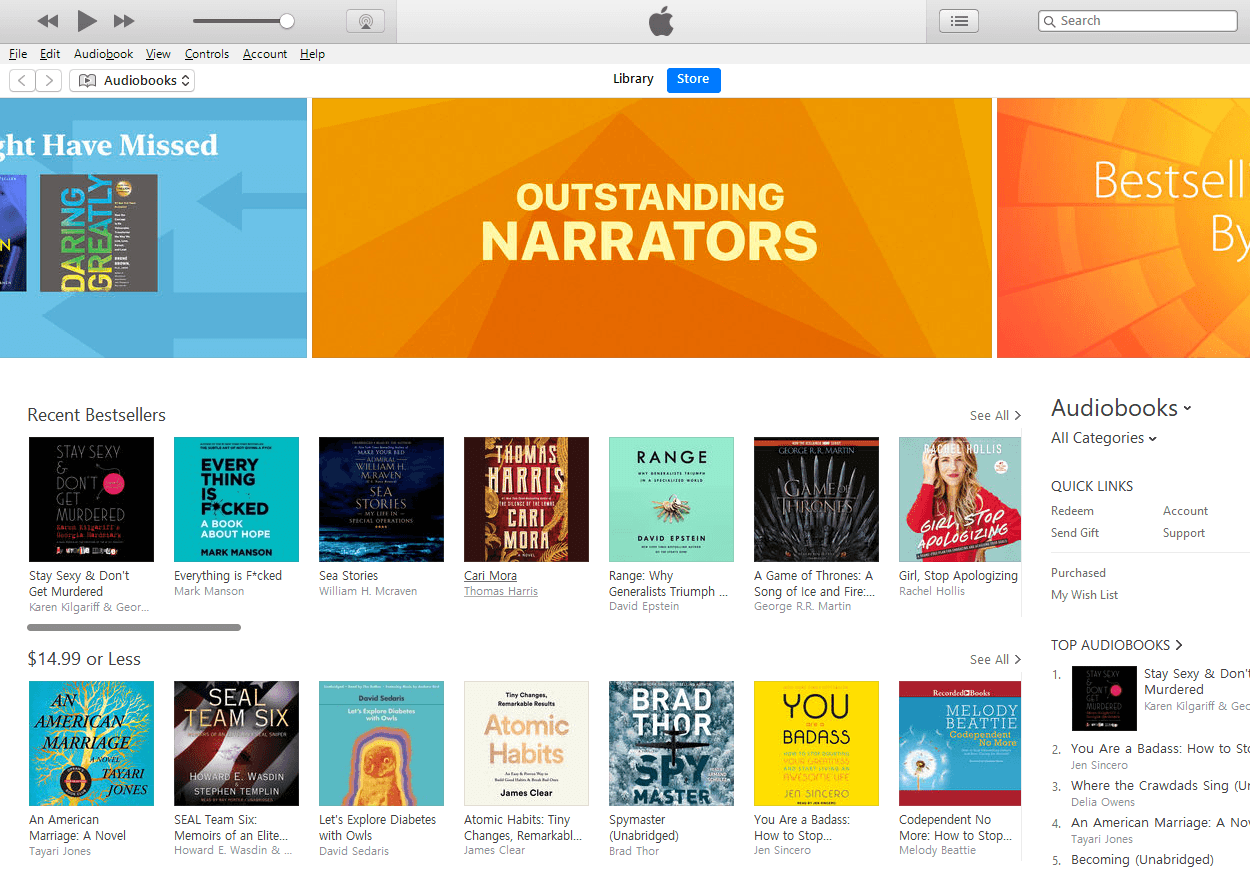Open the Game of Thrones cover
Image resolution: width=1250 pixels, height=870 pixels.
(816, 499)
